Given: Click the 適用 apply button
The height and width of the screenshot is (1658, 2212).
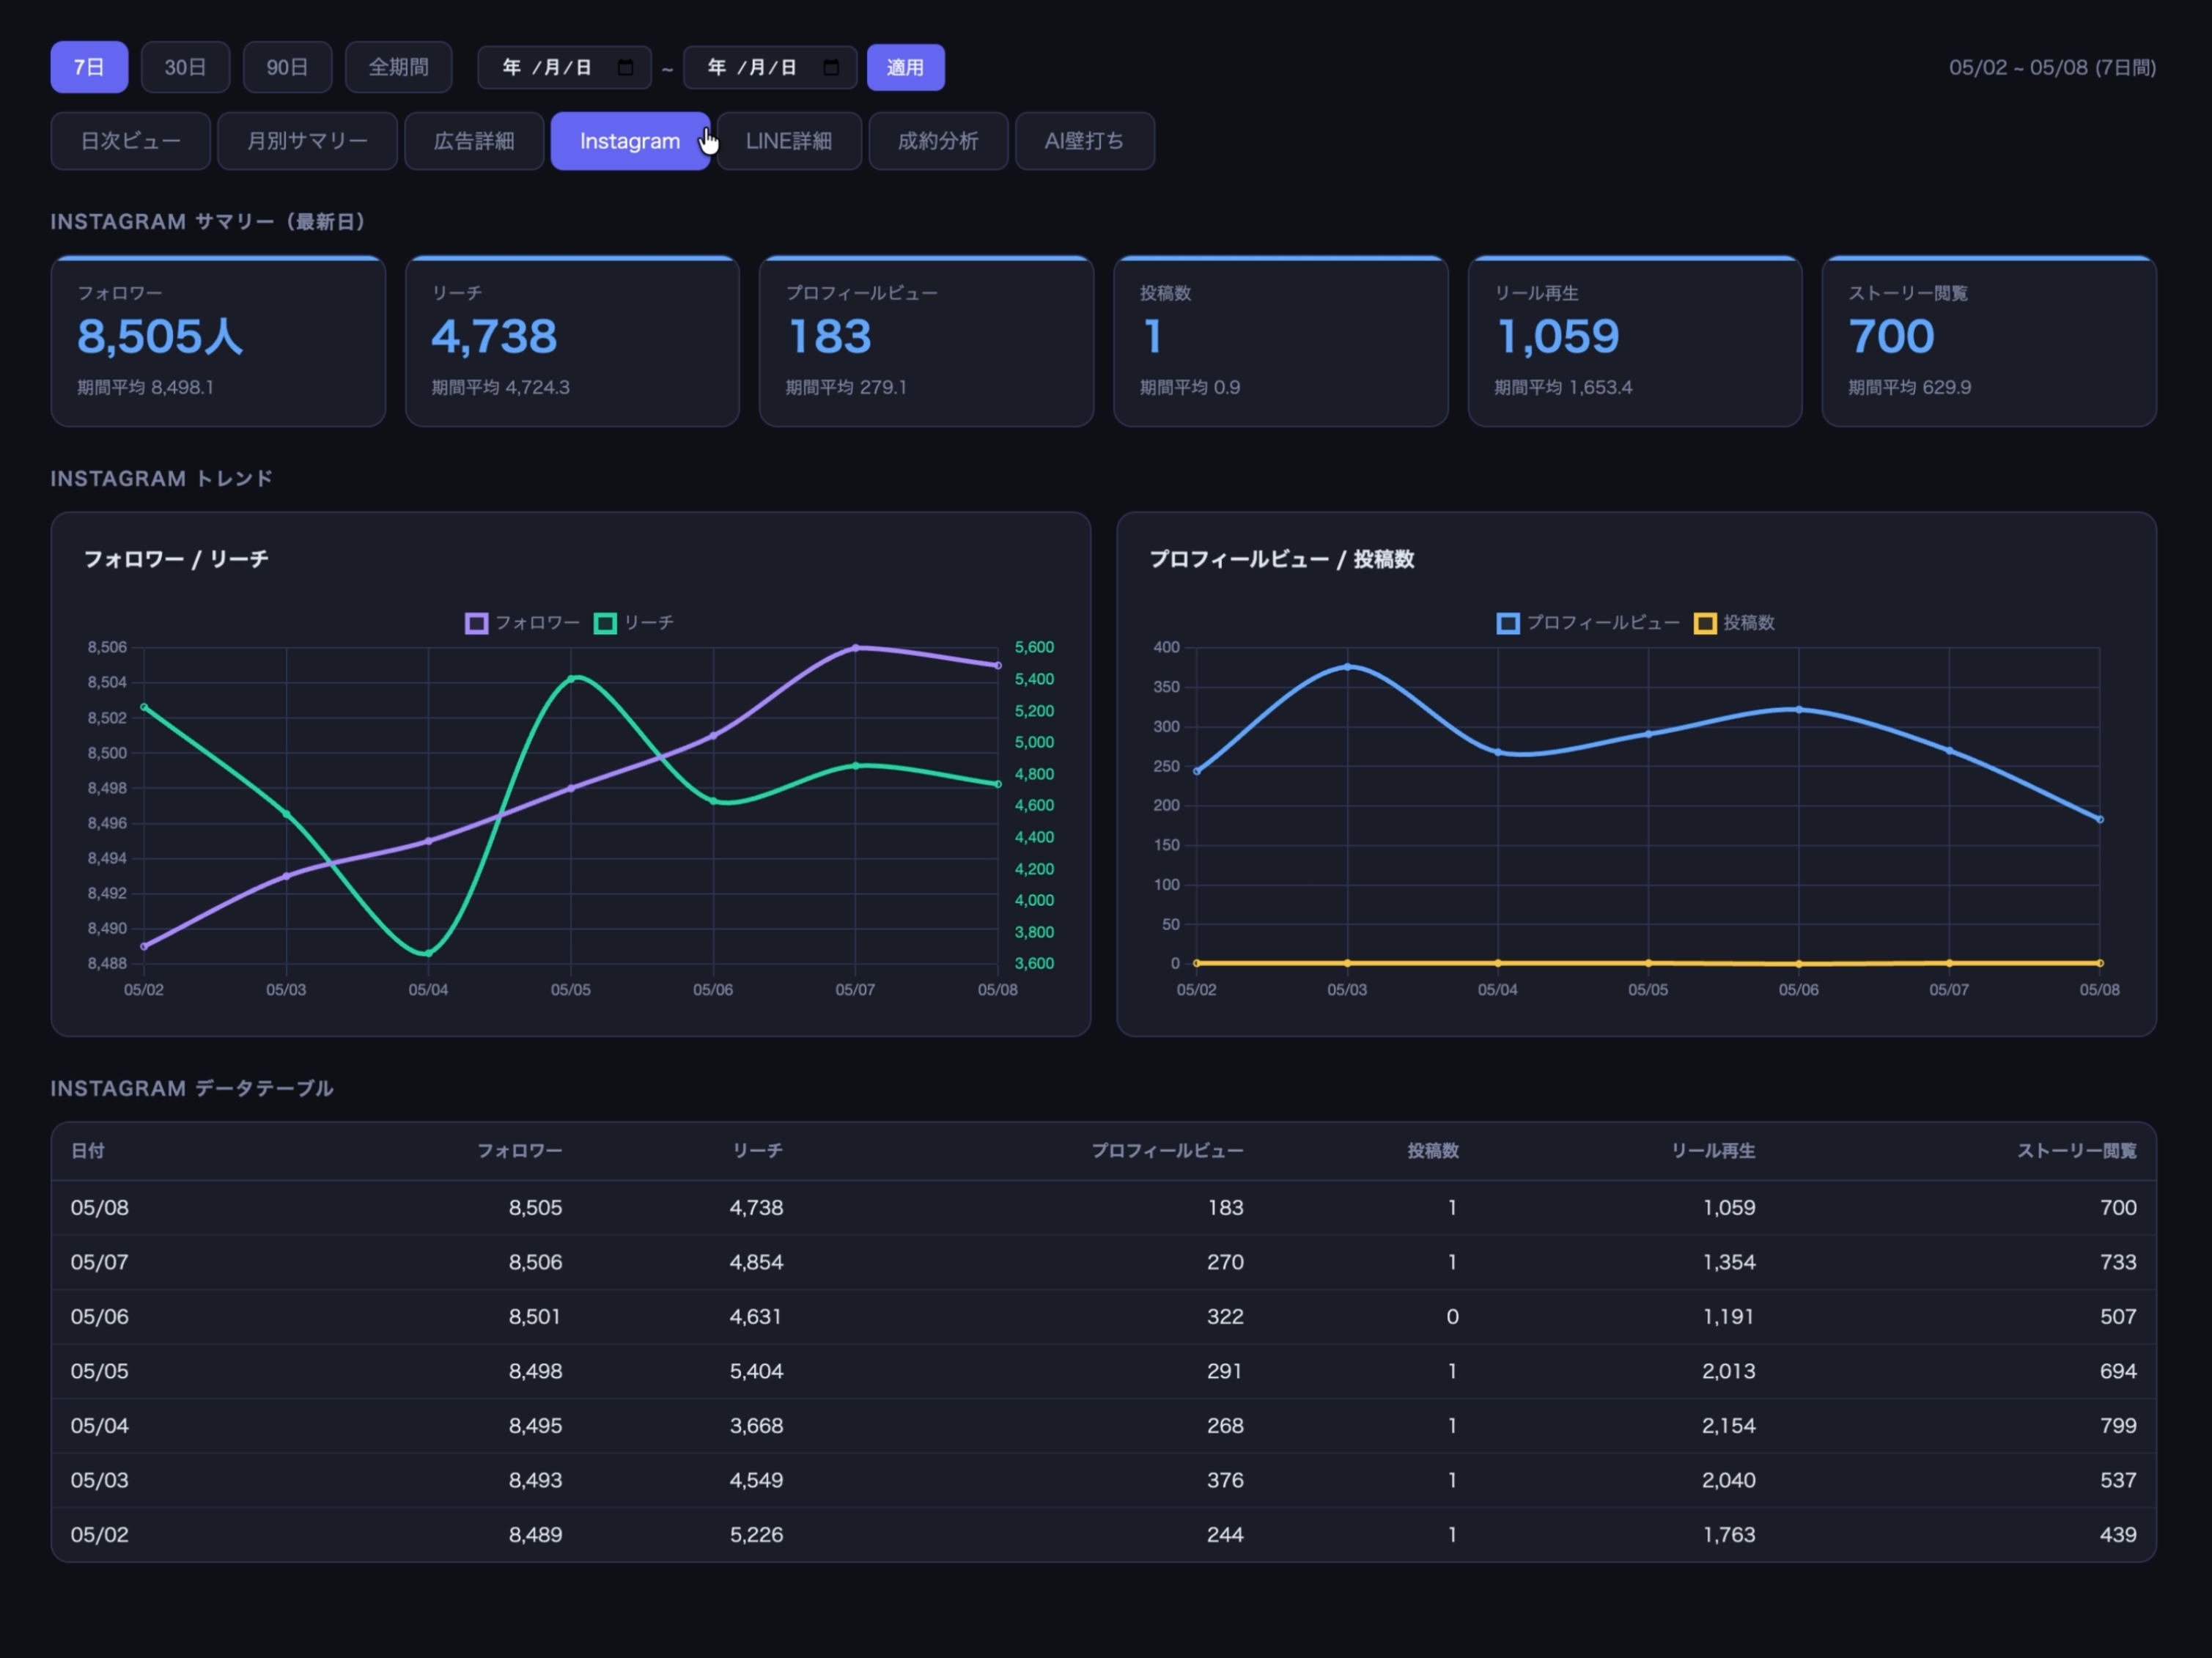Looking at the screenshot, I should tap(905, 67).
